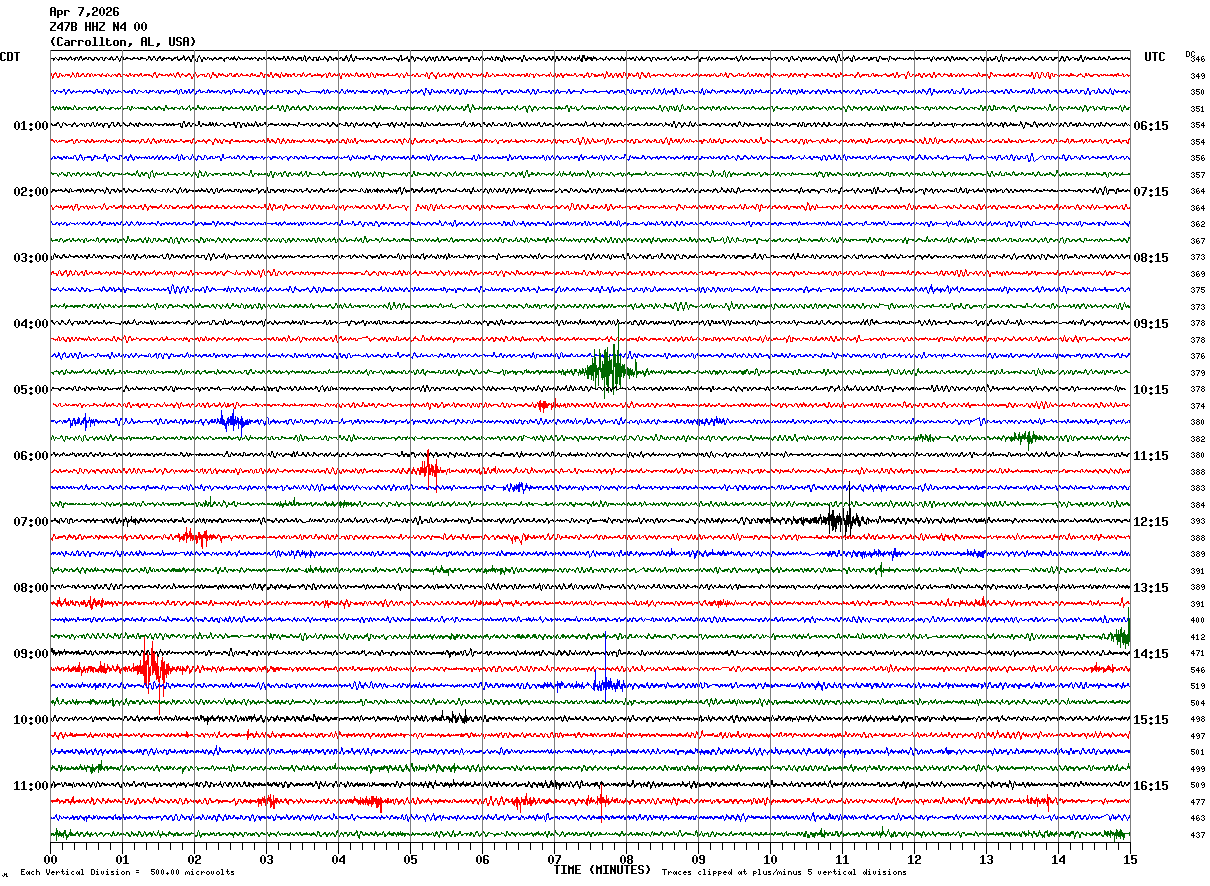Viewport: 1210px width, 886px height.
Task: Click the DC offset value '546'
Action: tap(1197, 670)
